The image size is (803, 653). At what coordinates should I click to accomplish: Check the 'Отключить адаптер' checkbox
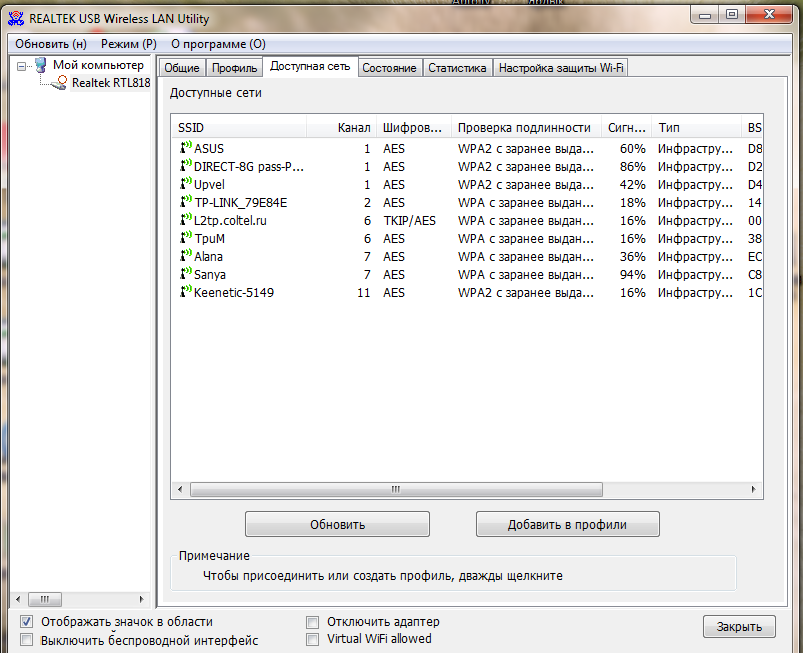(x=312, y=622)
